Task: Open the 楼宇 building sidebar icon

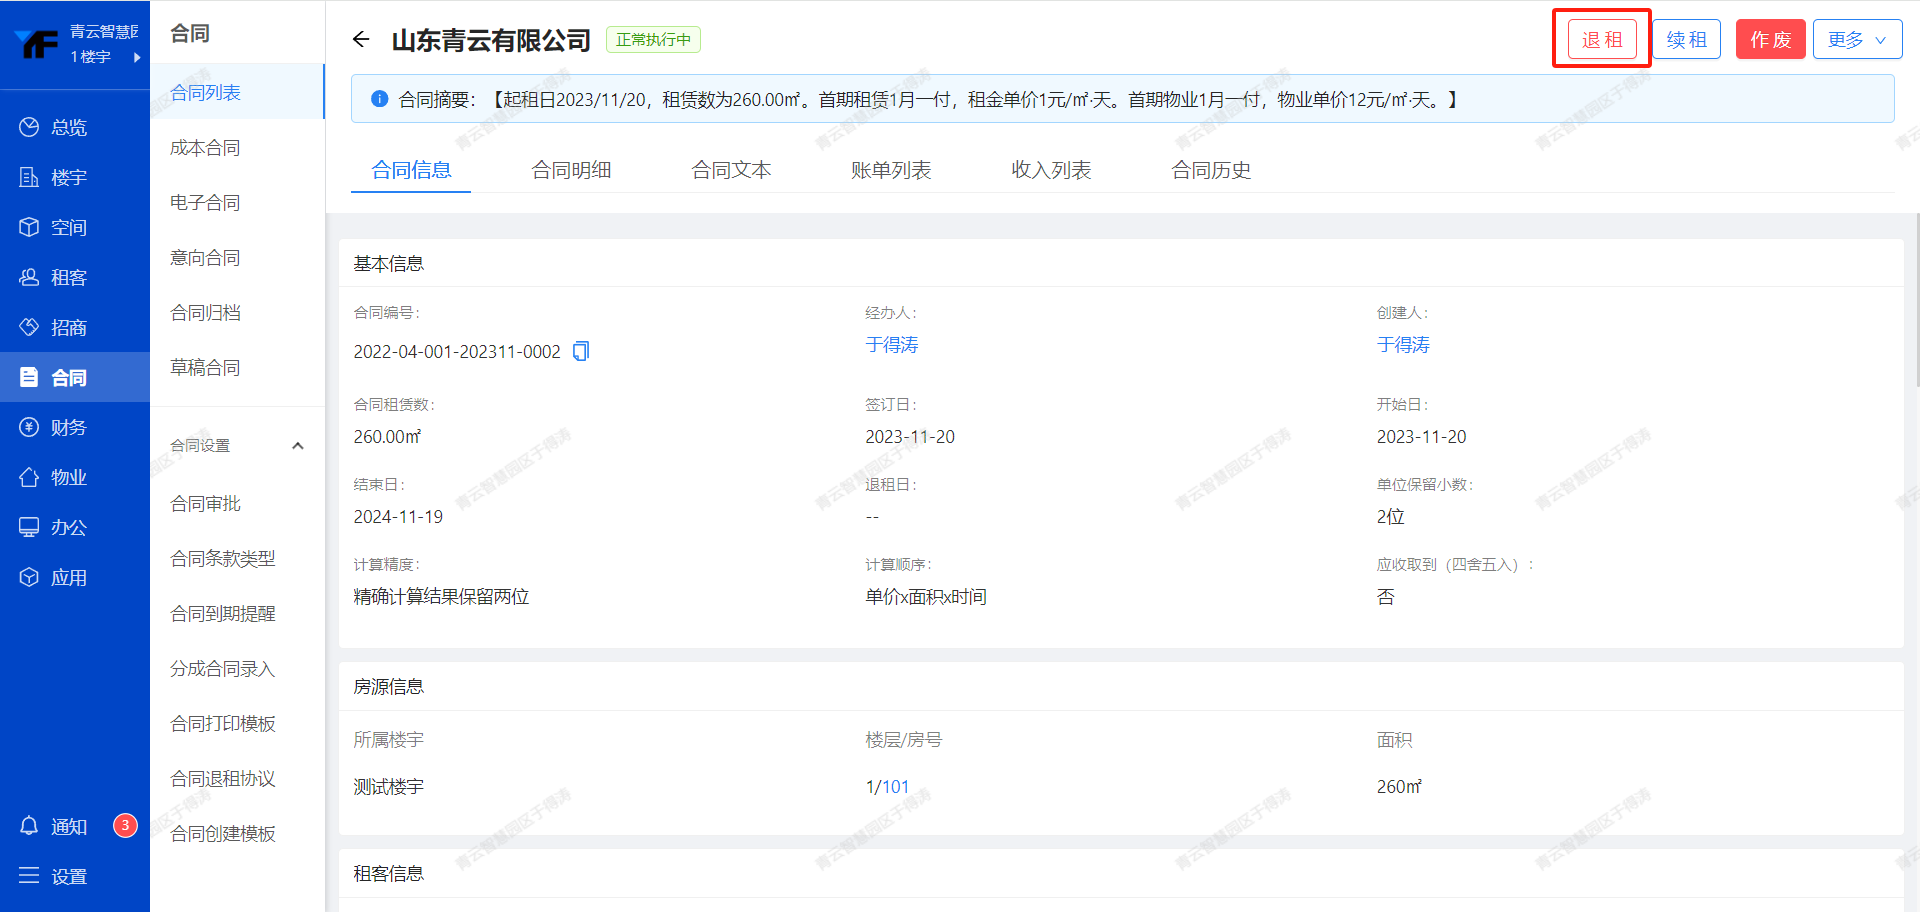Action: [29, 177]
